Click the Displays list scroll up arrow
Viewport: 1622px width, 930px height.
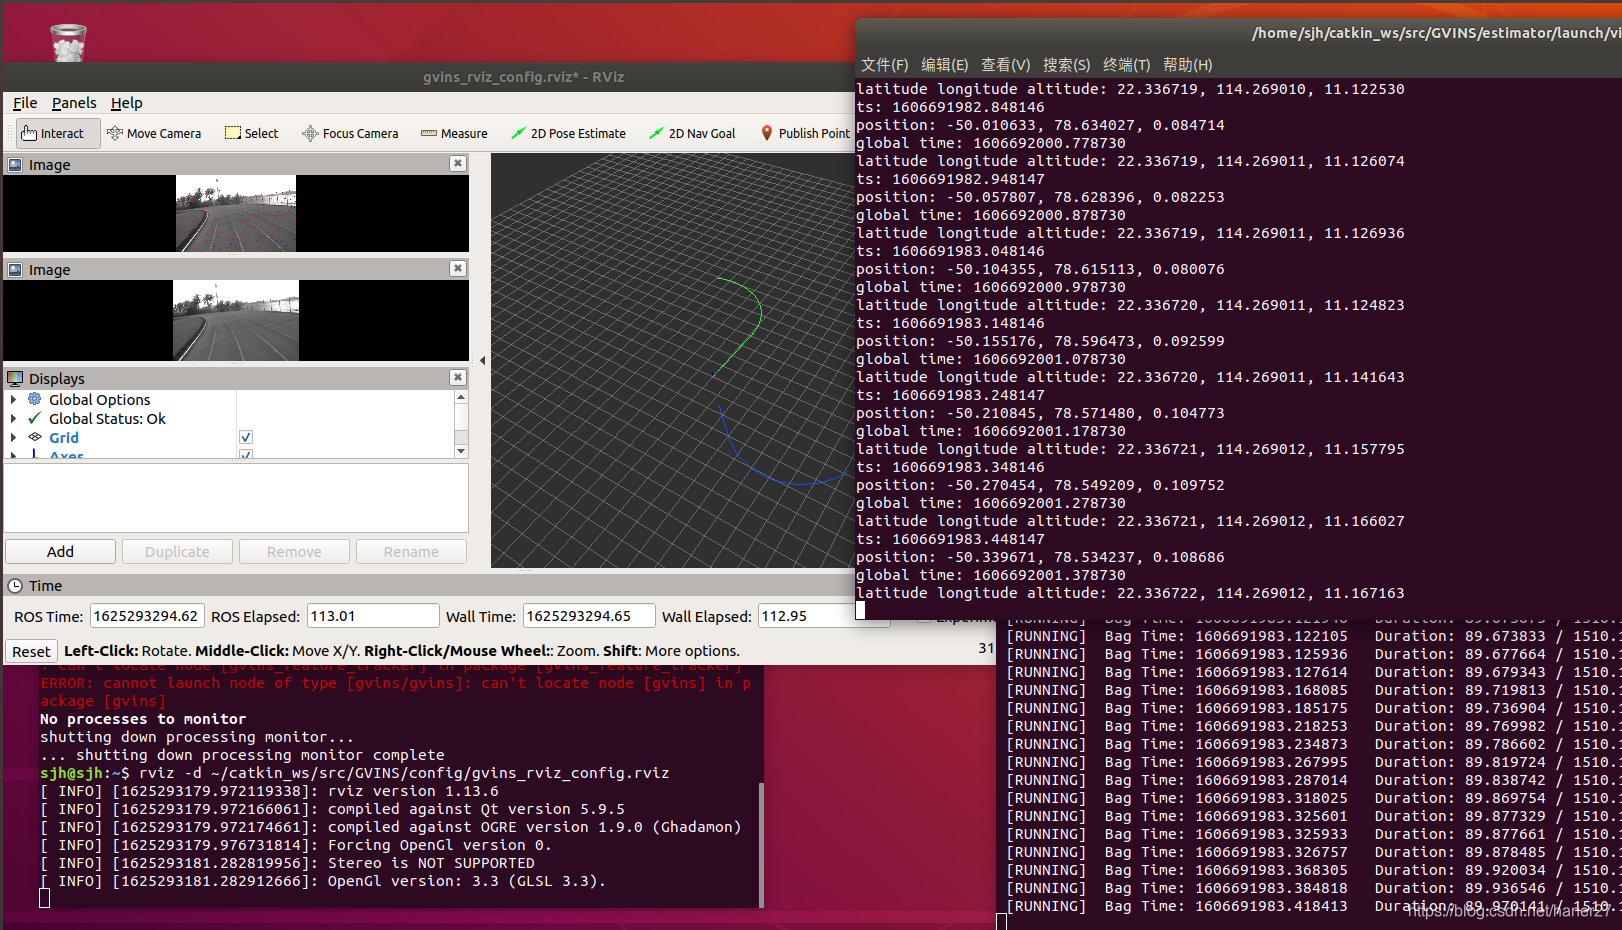[x=461, y=397]
